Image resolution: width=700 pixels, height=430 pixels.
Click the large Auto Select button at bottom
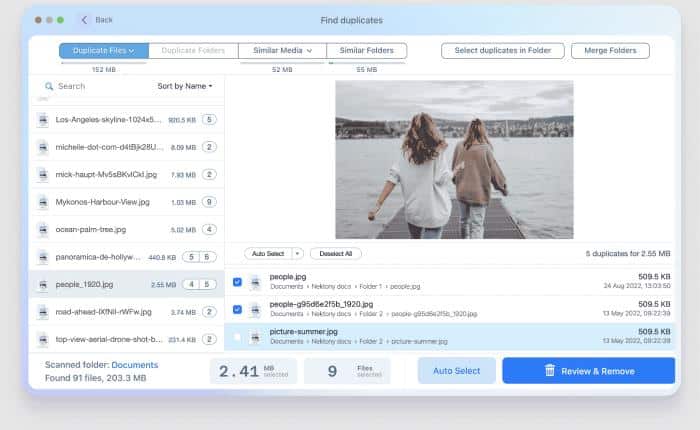(457, 371)
